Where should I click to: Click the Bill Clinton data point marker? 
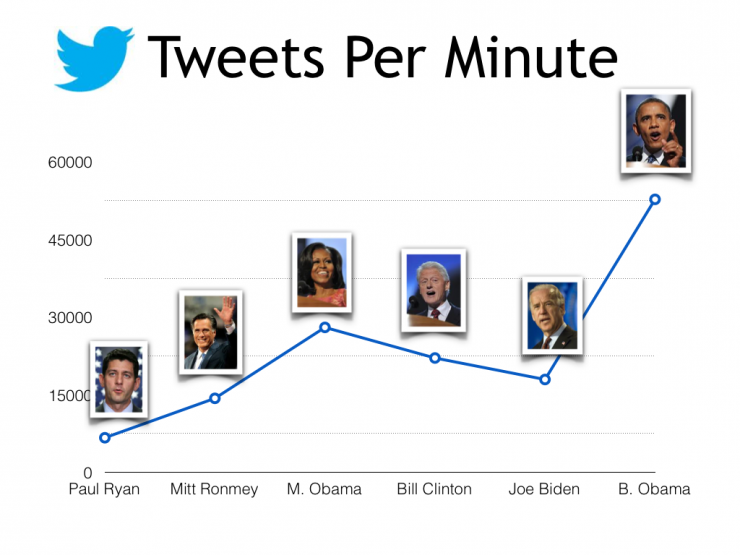435,357
